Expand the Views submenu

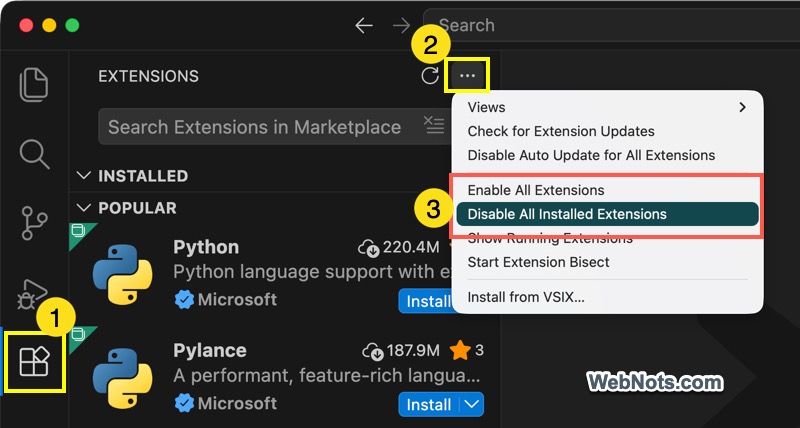[x=607, y=107]
